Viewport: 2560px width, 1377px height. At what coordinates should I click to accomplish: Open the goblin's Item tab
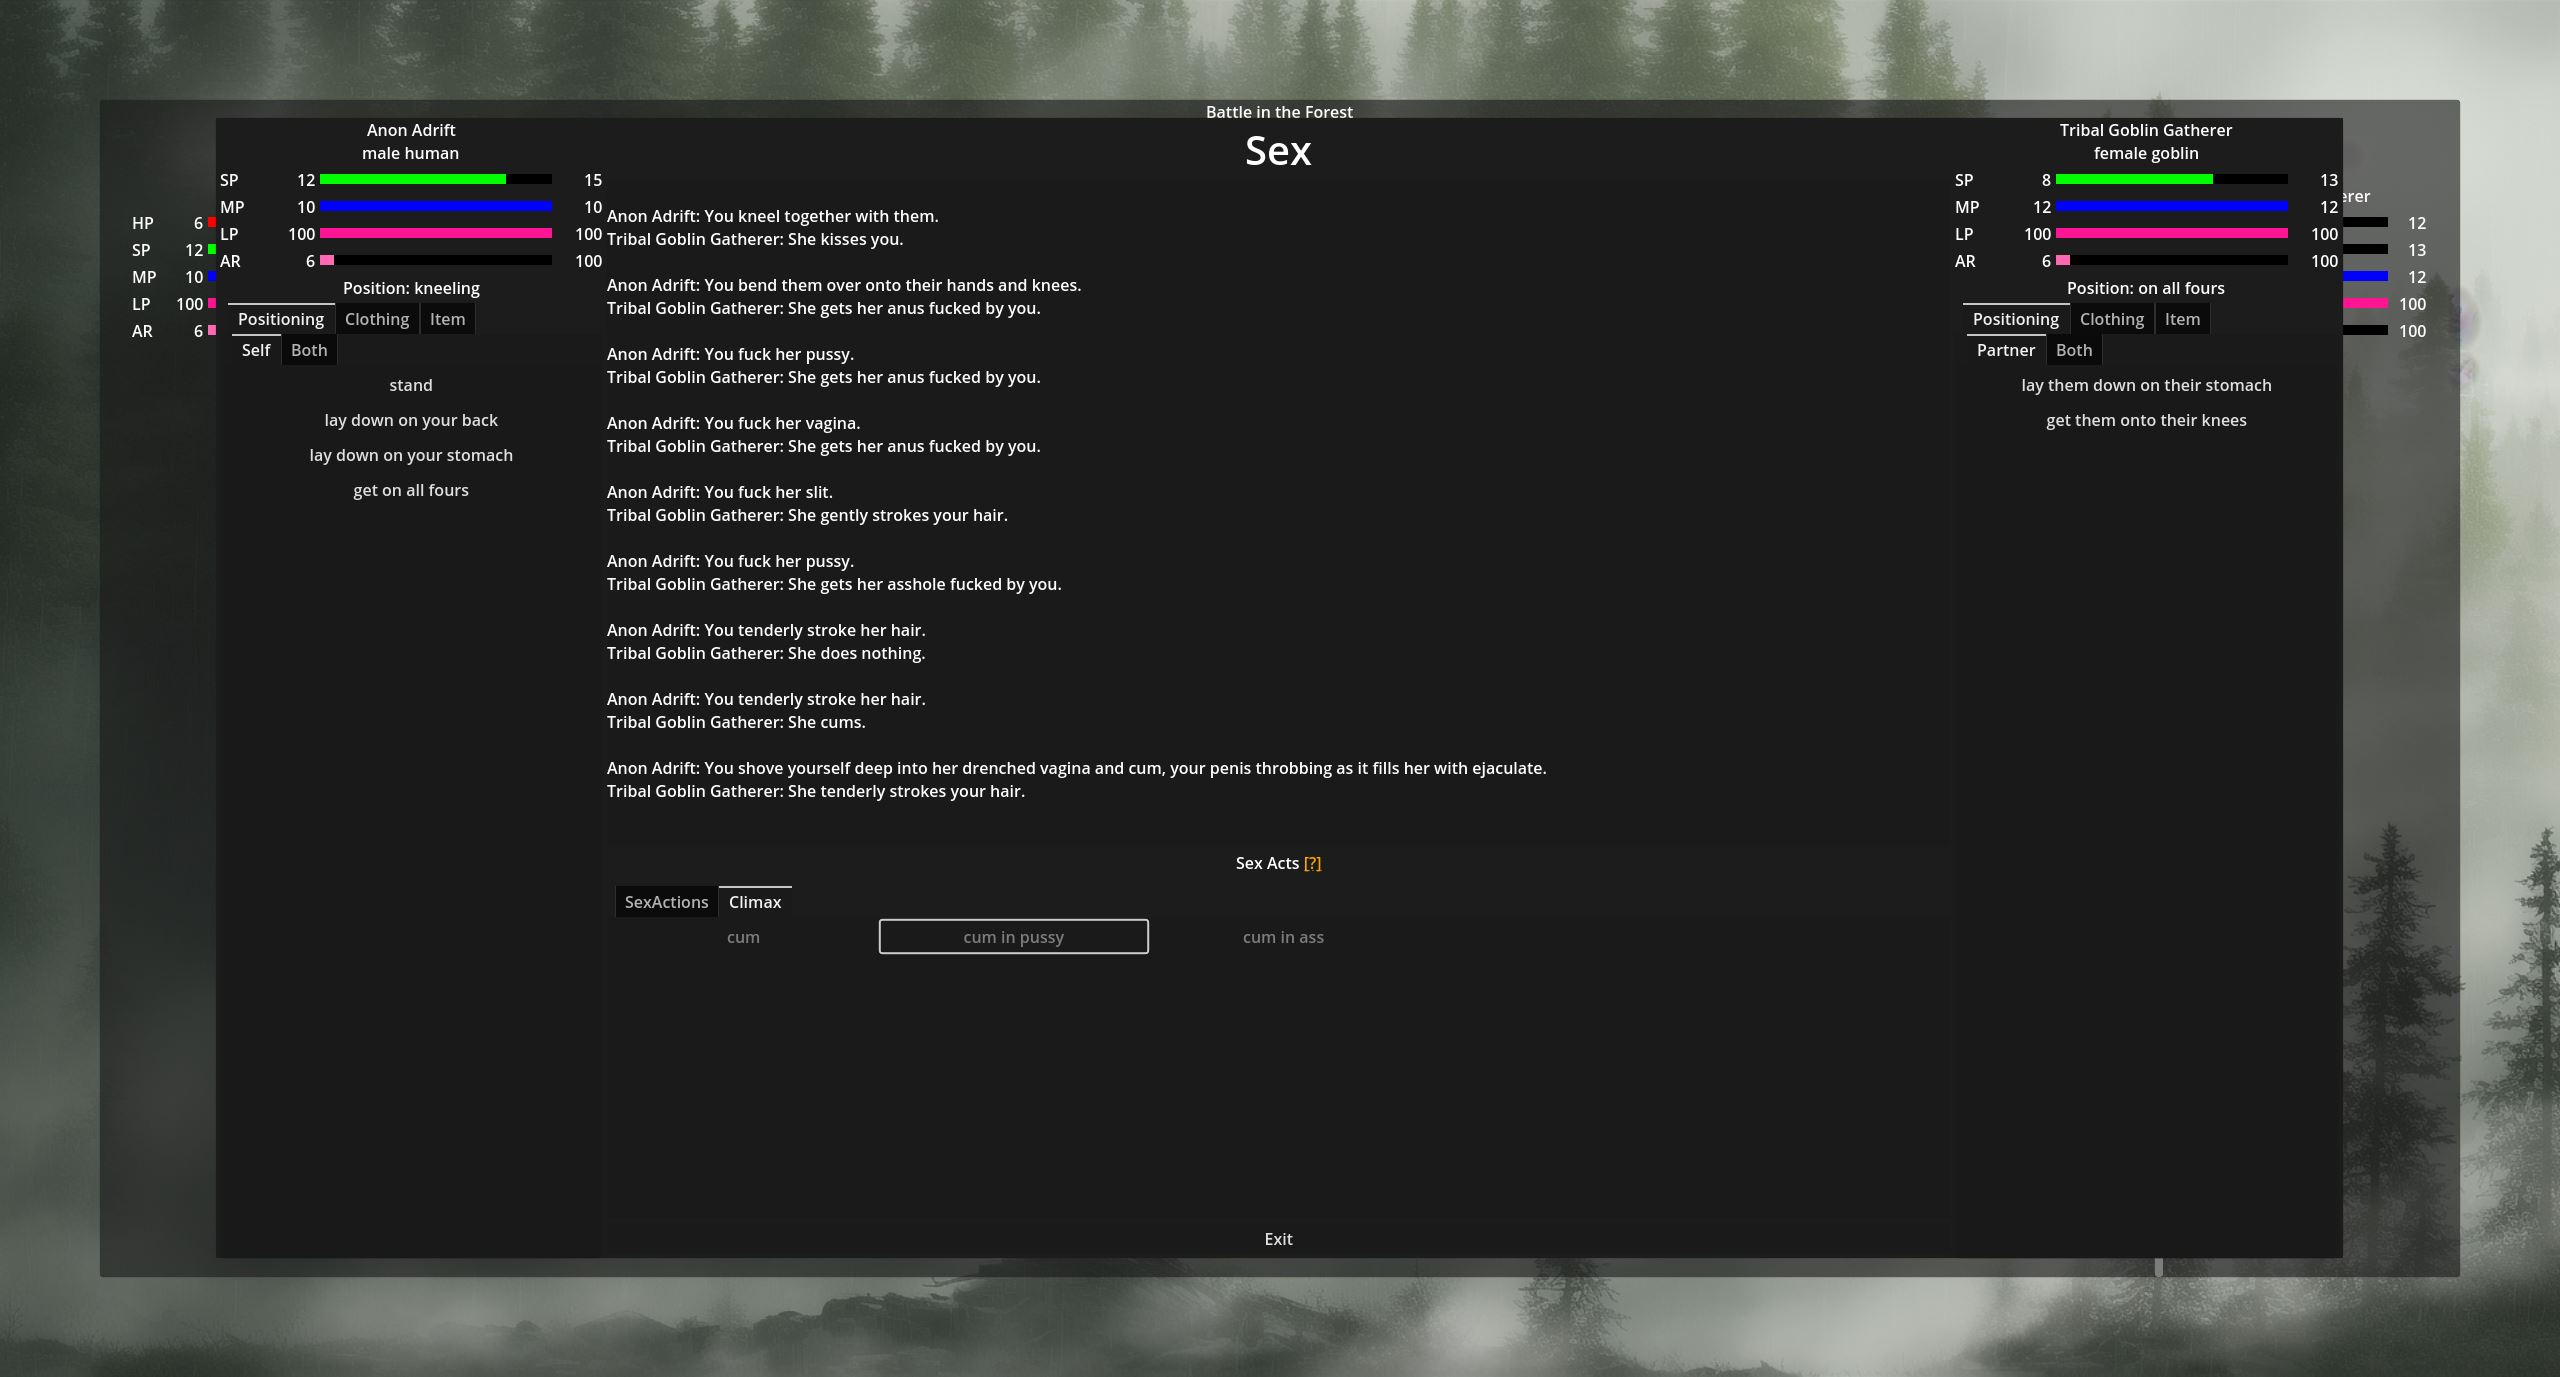2182,319
